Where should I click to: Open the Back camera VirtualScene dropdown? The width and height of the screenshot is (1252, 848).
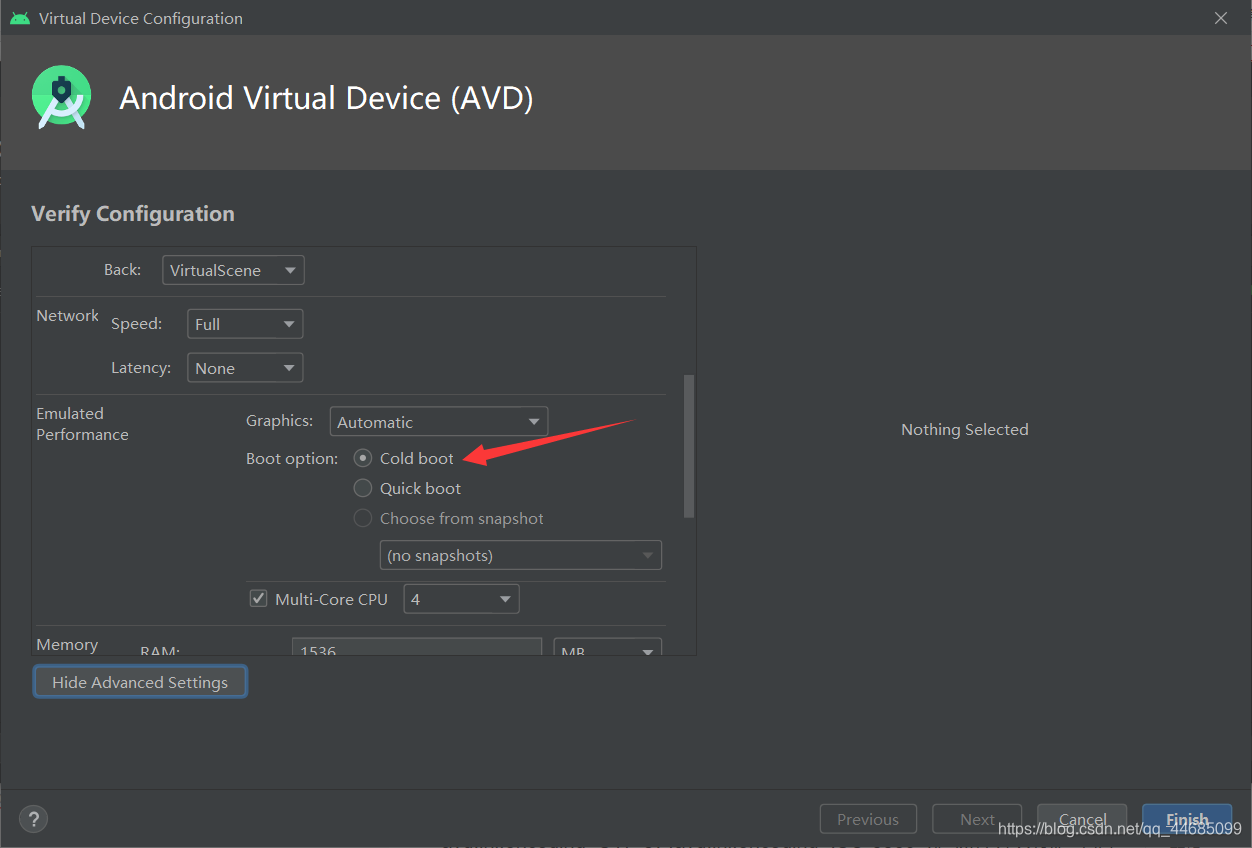pos(233,270)
